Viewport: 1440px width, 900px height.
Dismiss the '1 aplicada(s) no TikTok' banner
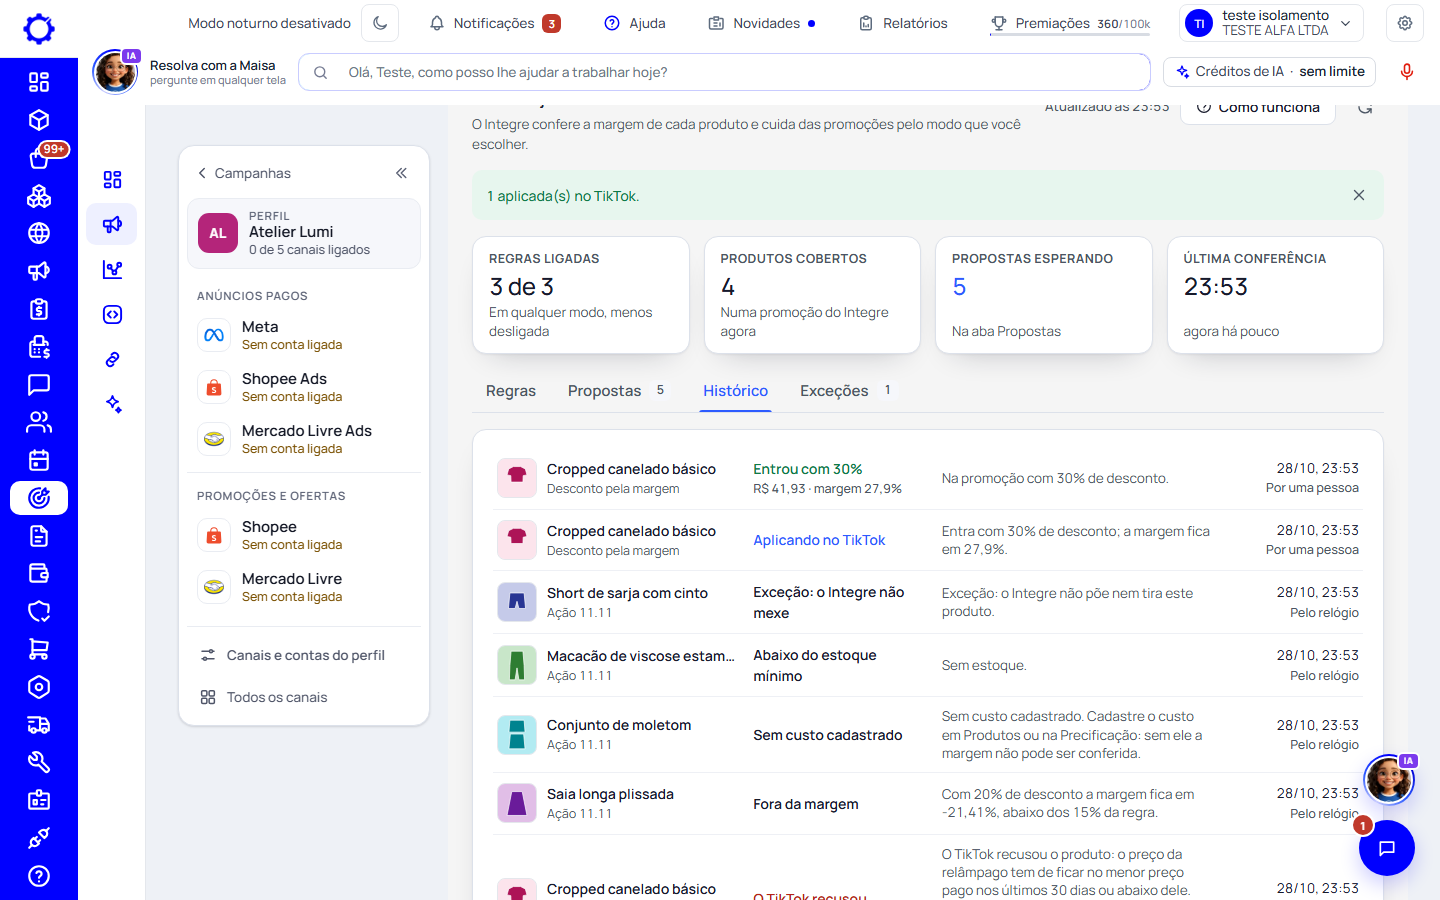click(1359, 196)
